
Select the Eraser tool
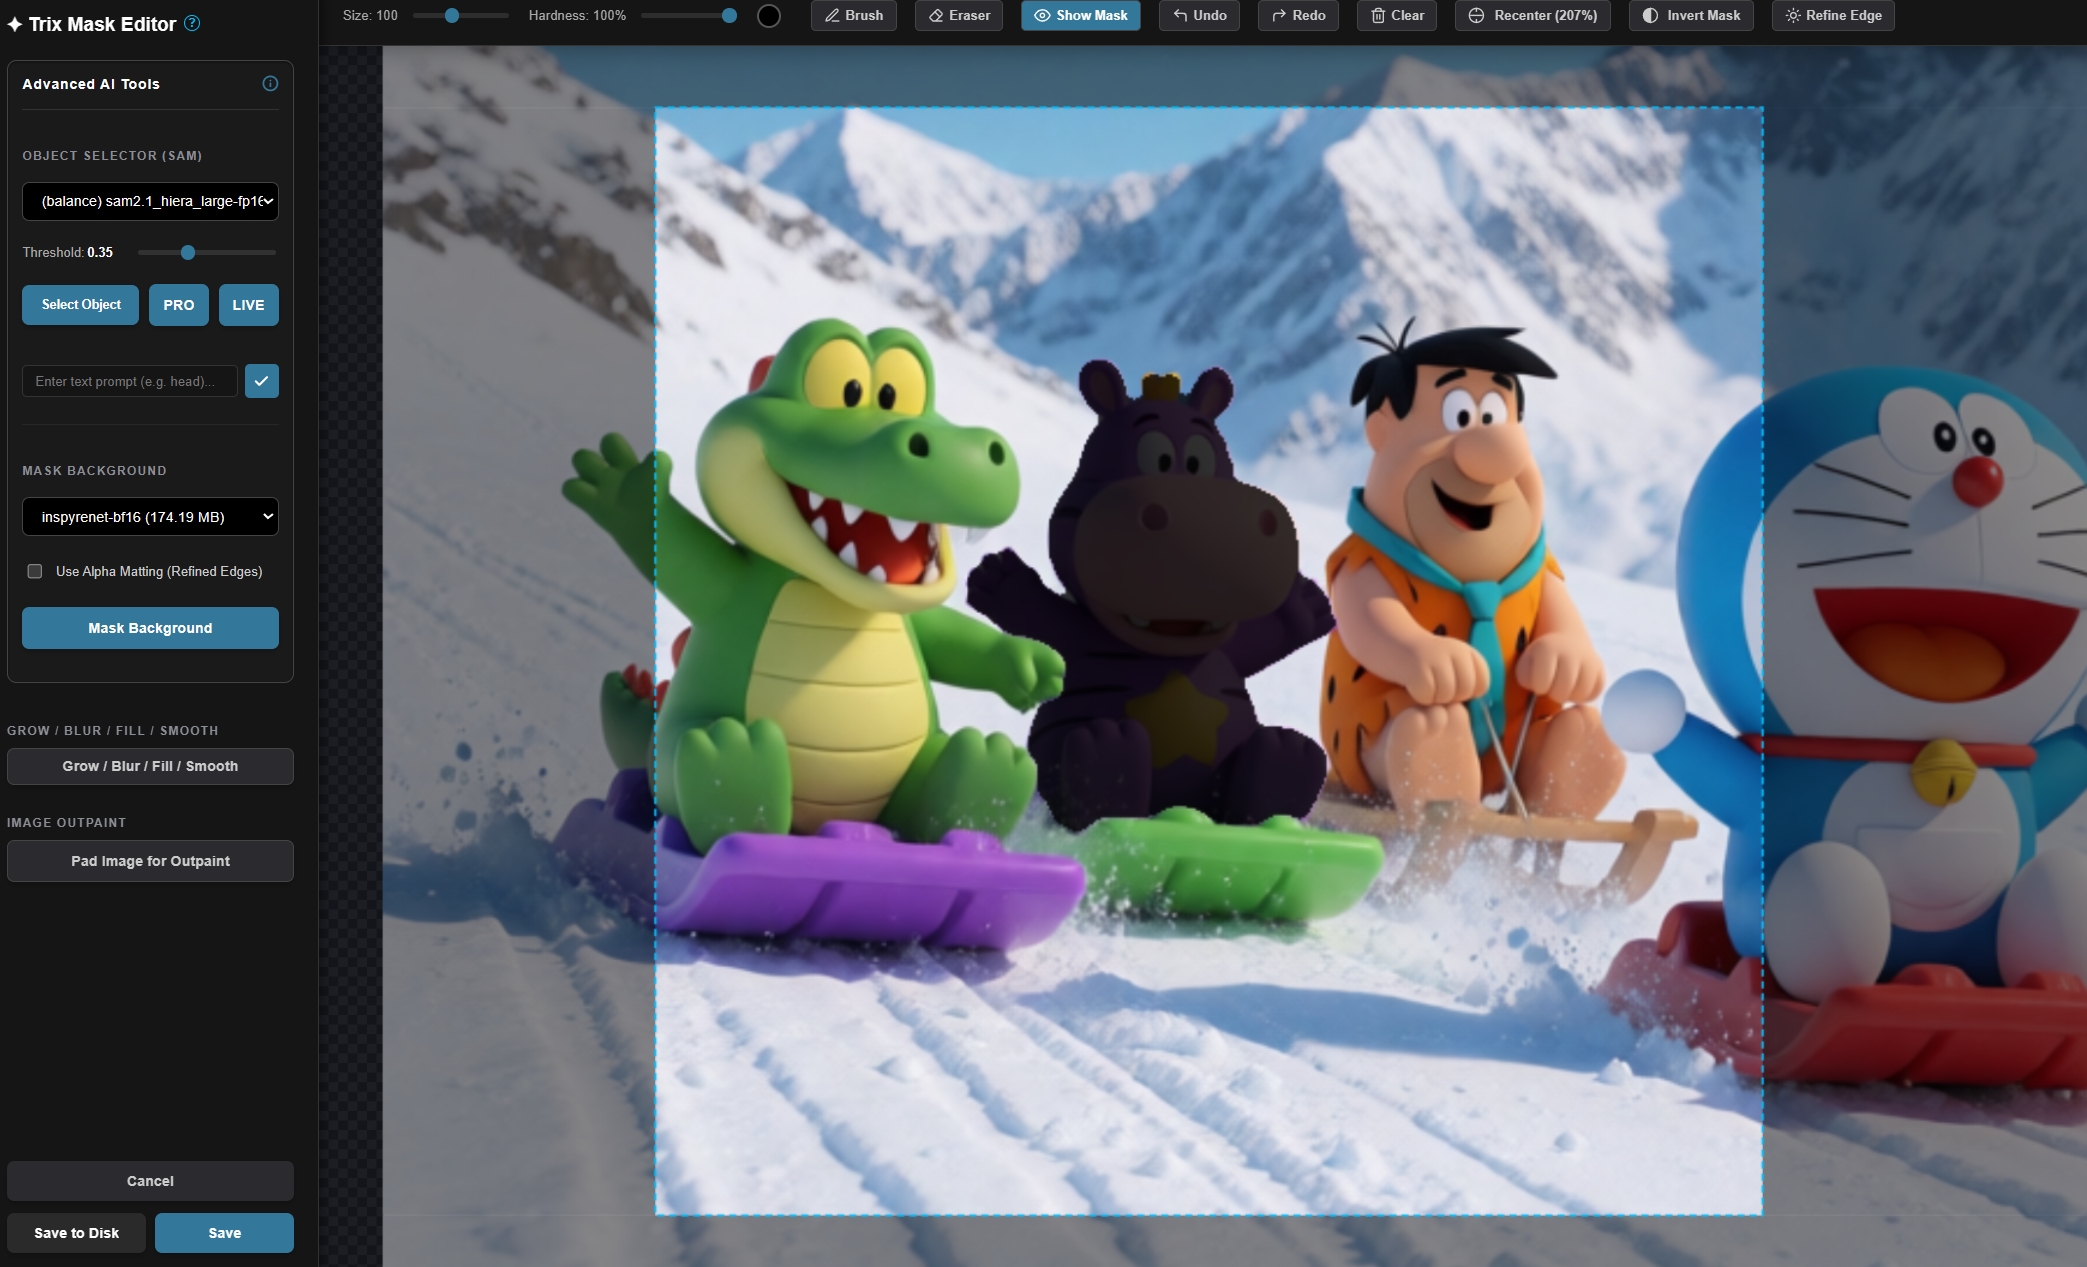coord(959,16)
